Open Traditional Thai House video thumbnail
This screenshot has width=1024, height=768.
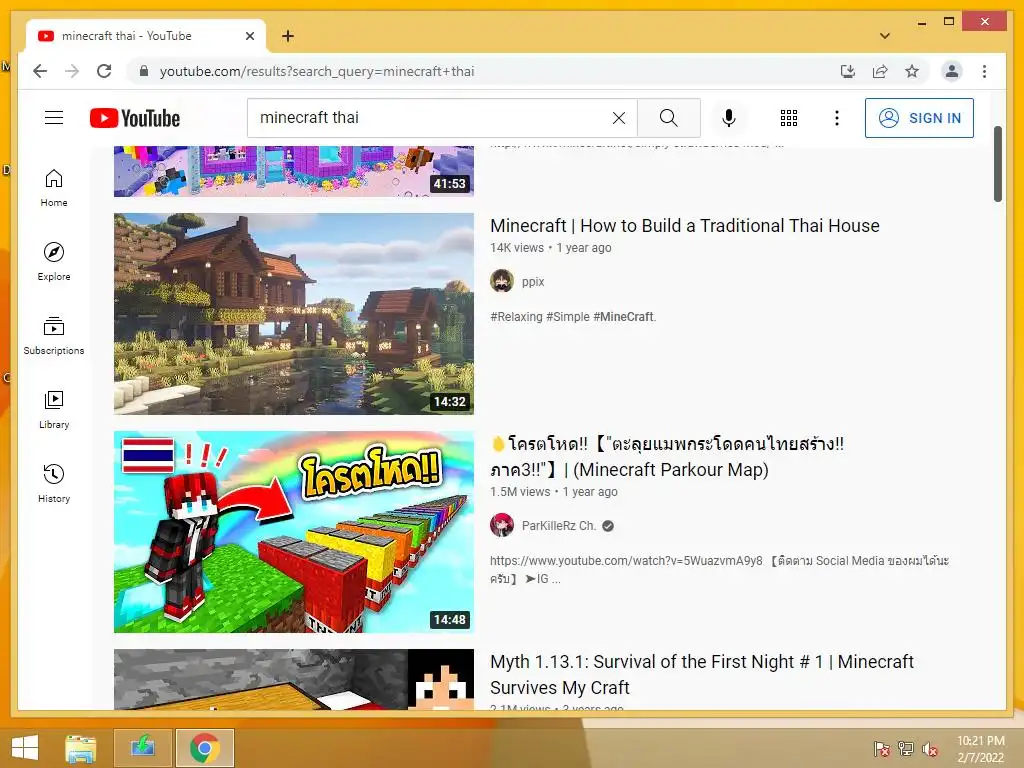(x=294, y=313)
